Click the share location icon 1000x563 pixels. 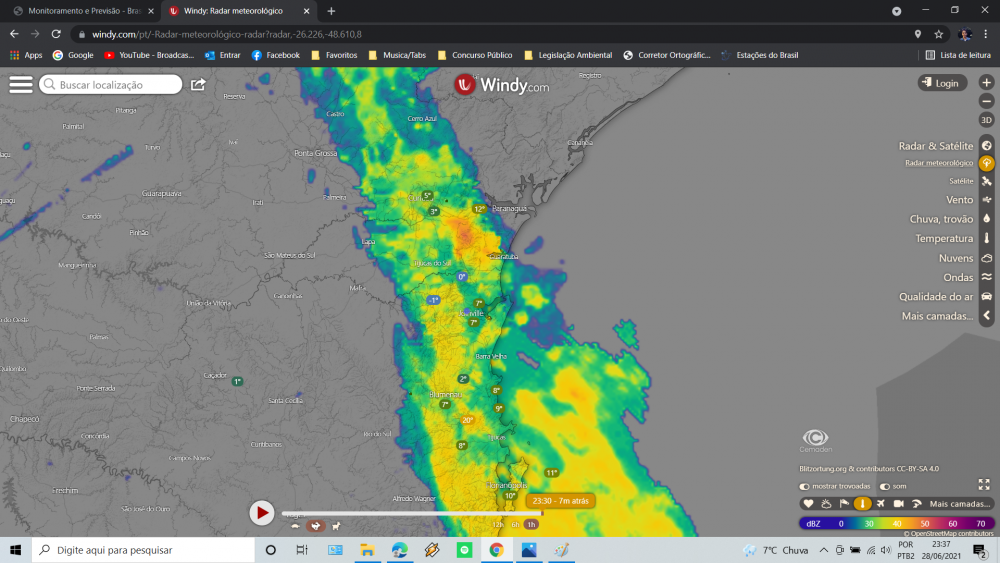198,84
